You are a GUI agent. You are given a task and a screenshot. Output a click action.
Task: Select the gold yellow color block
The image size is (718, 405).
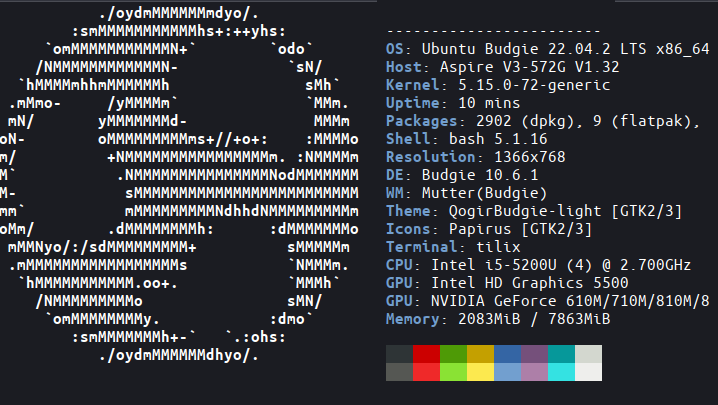(480, 354)
